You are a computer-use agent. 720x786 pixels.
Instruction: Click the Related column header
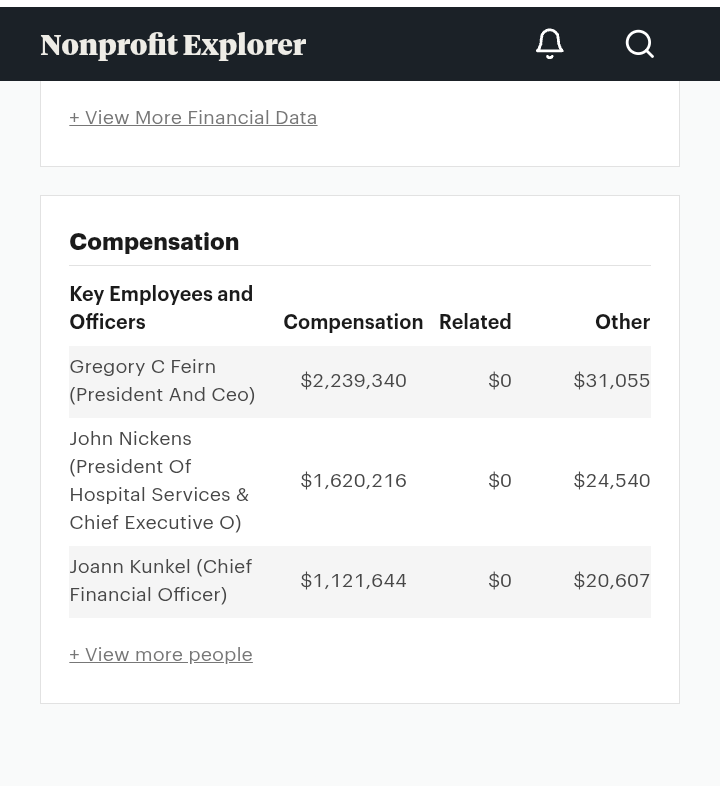(x=475, y=322)
